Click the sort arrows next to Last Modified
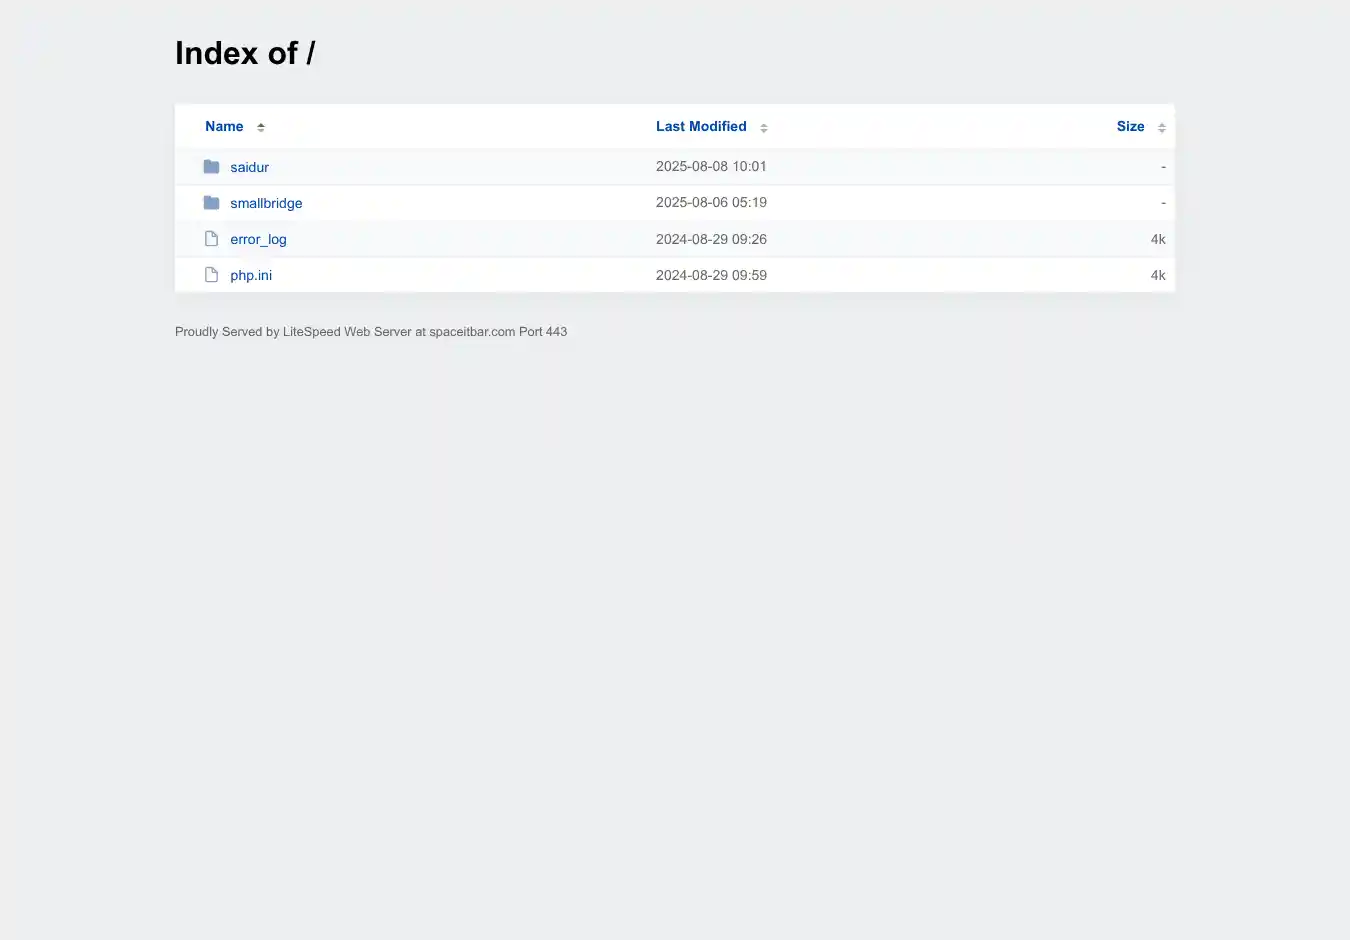The image size is (1350, 940). 764,128
